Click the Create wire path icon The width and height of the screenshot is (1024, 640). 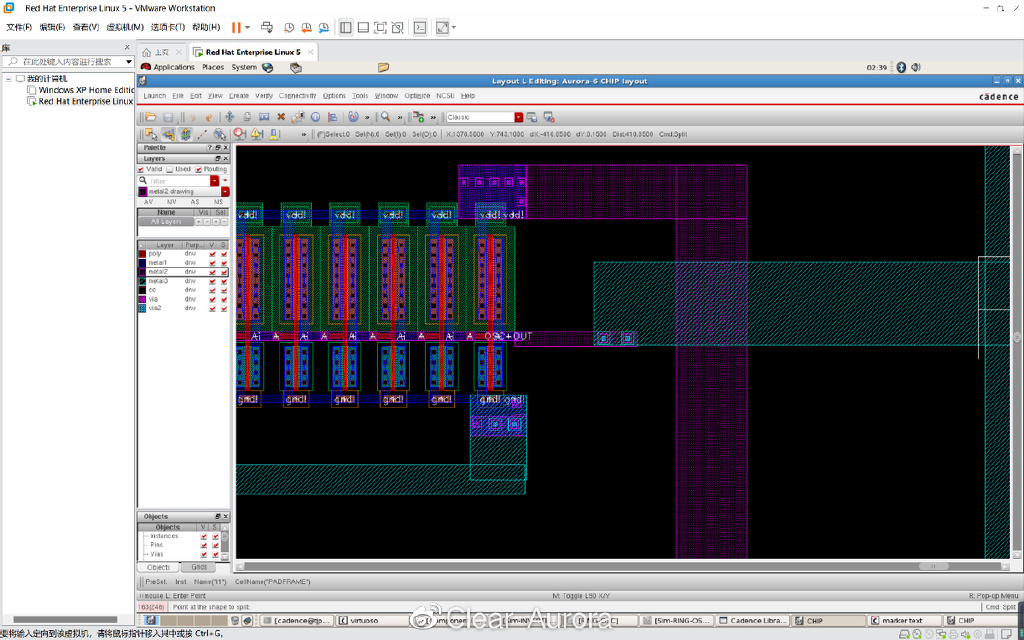pos(168,134)
